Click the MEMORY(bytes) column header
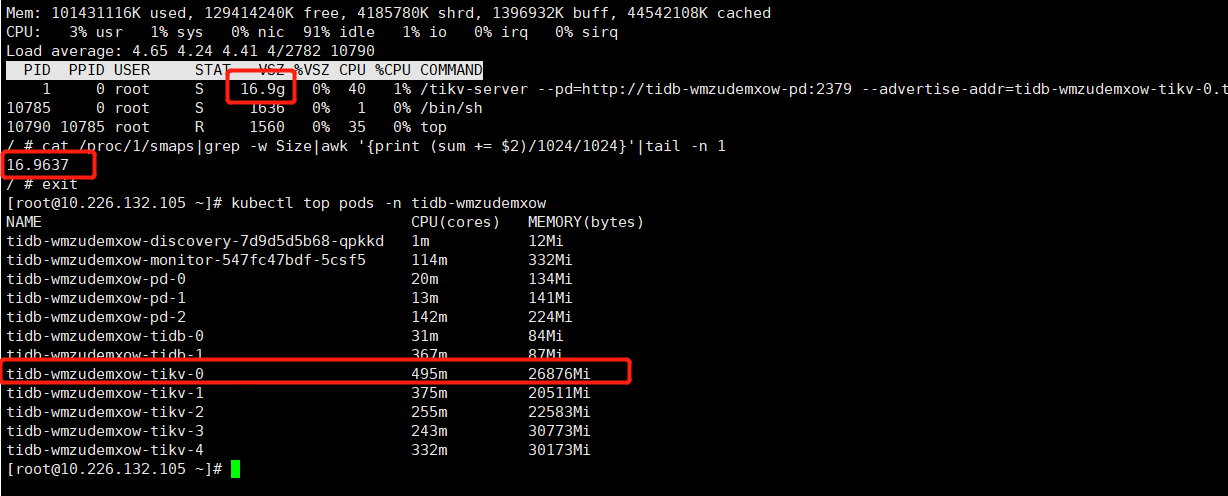Image resolution: width=1228 pixels, height=496 pixels. pyautogui.click(x=586, y=222)
